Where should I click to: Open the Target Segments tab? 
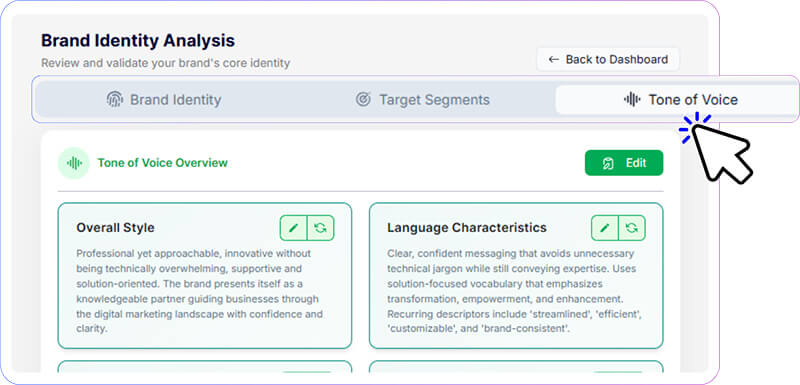click(x=422, y=99)
